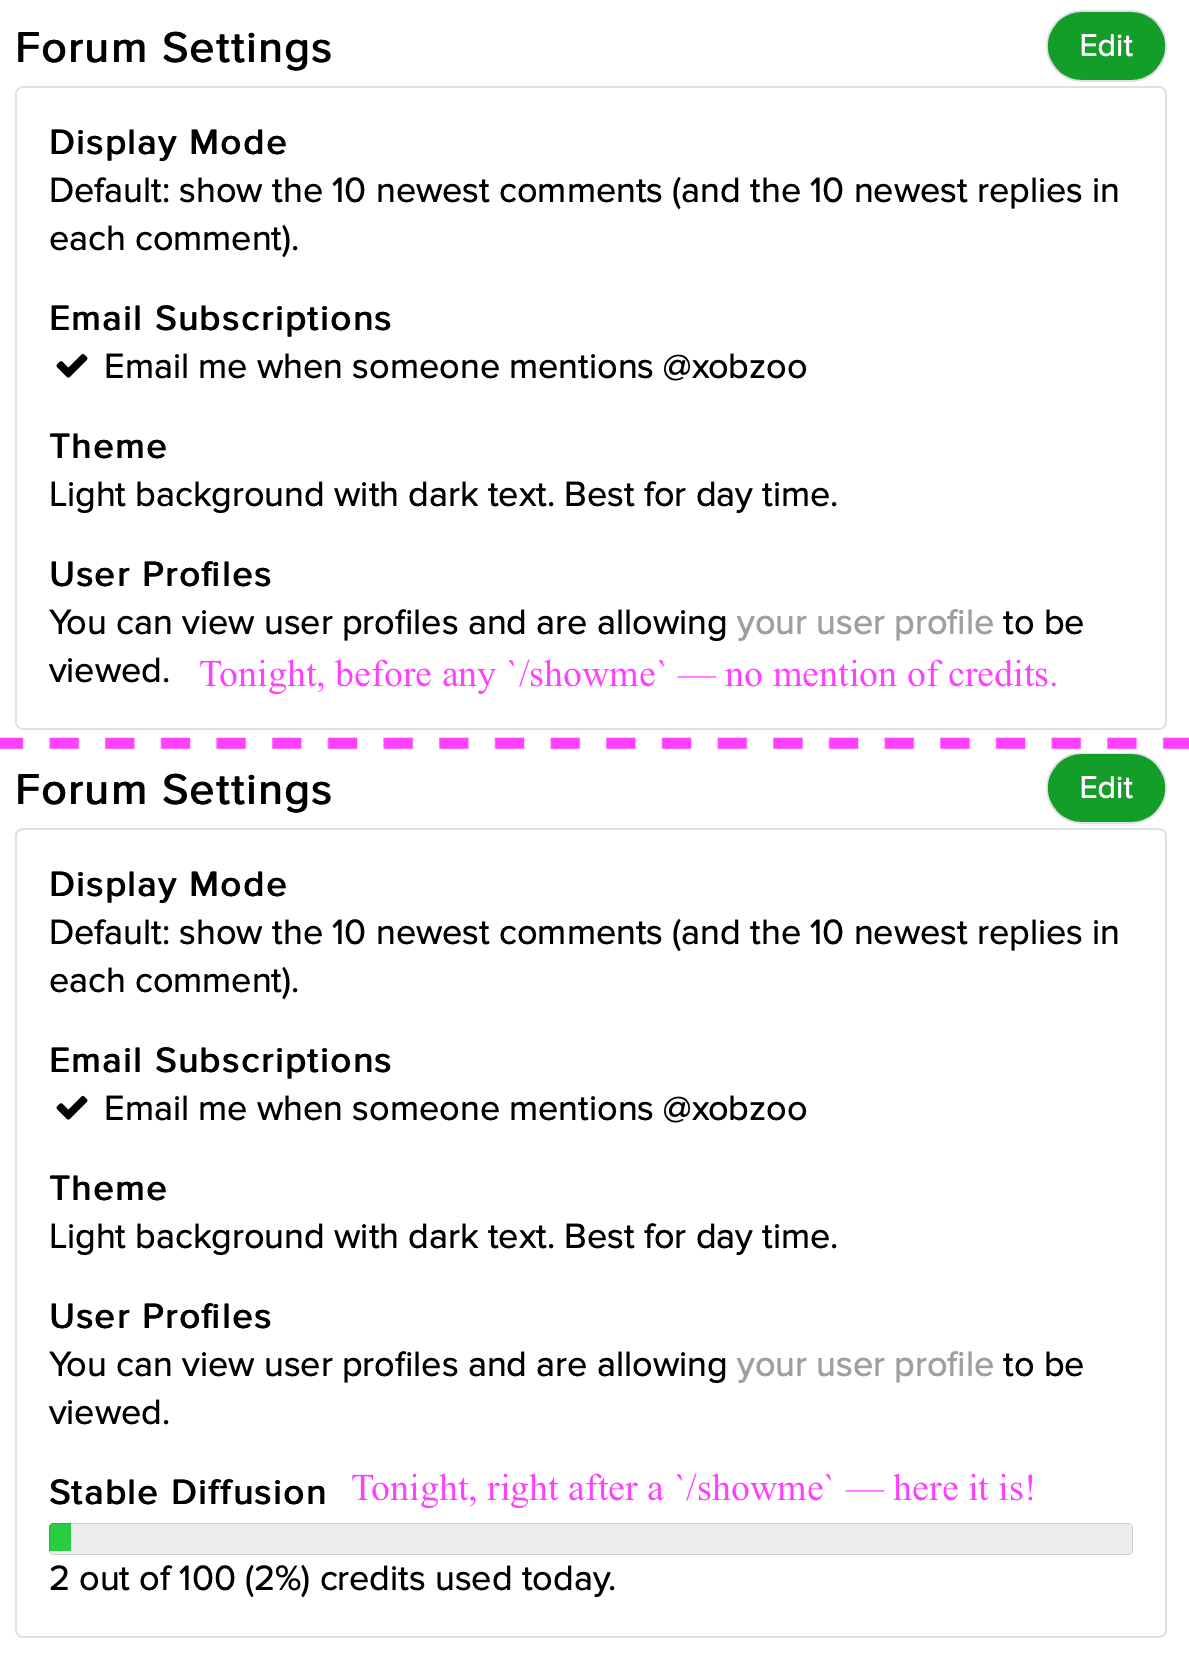Click the checkmark beside the upper email mention option
The width and height of the screenshot is (1189, 1658).
(x=72, y=367)
